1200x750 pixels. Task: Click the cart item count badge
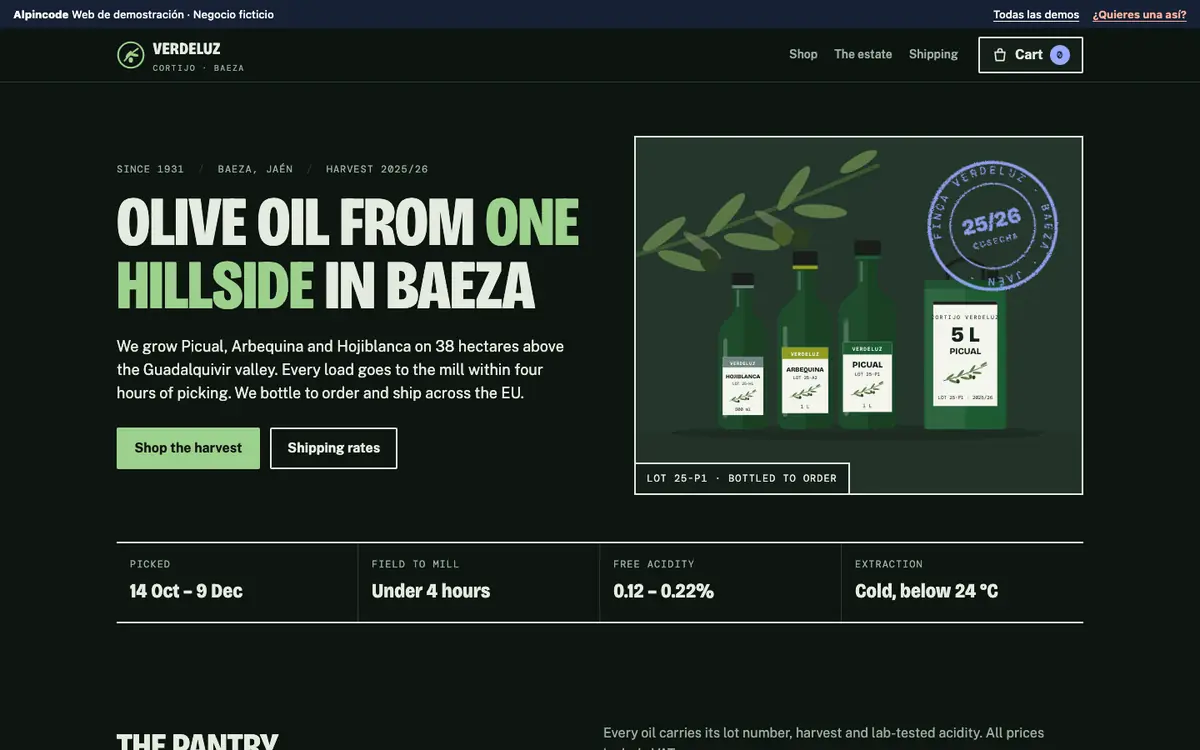point(1060,55)
